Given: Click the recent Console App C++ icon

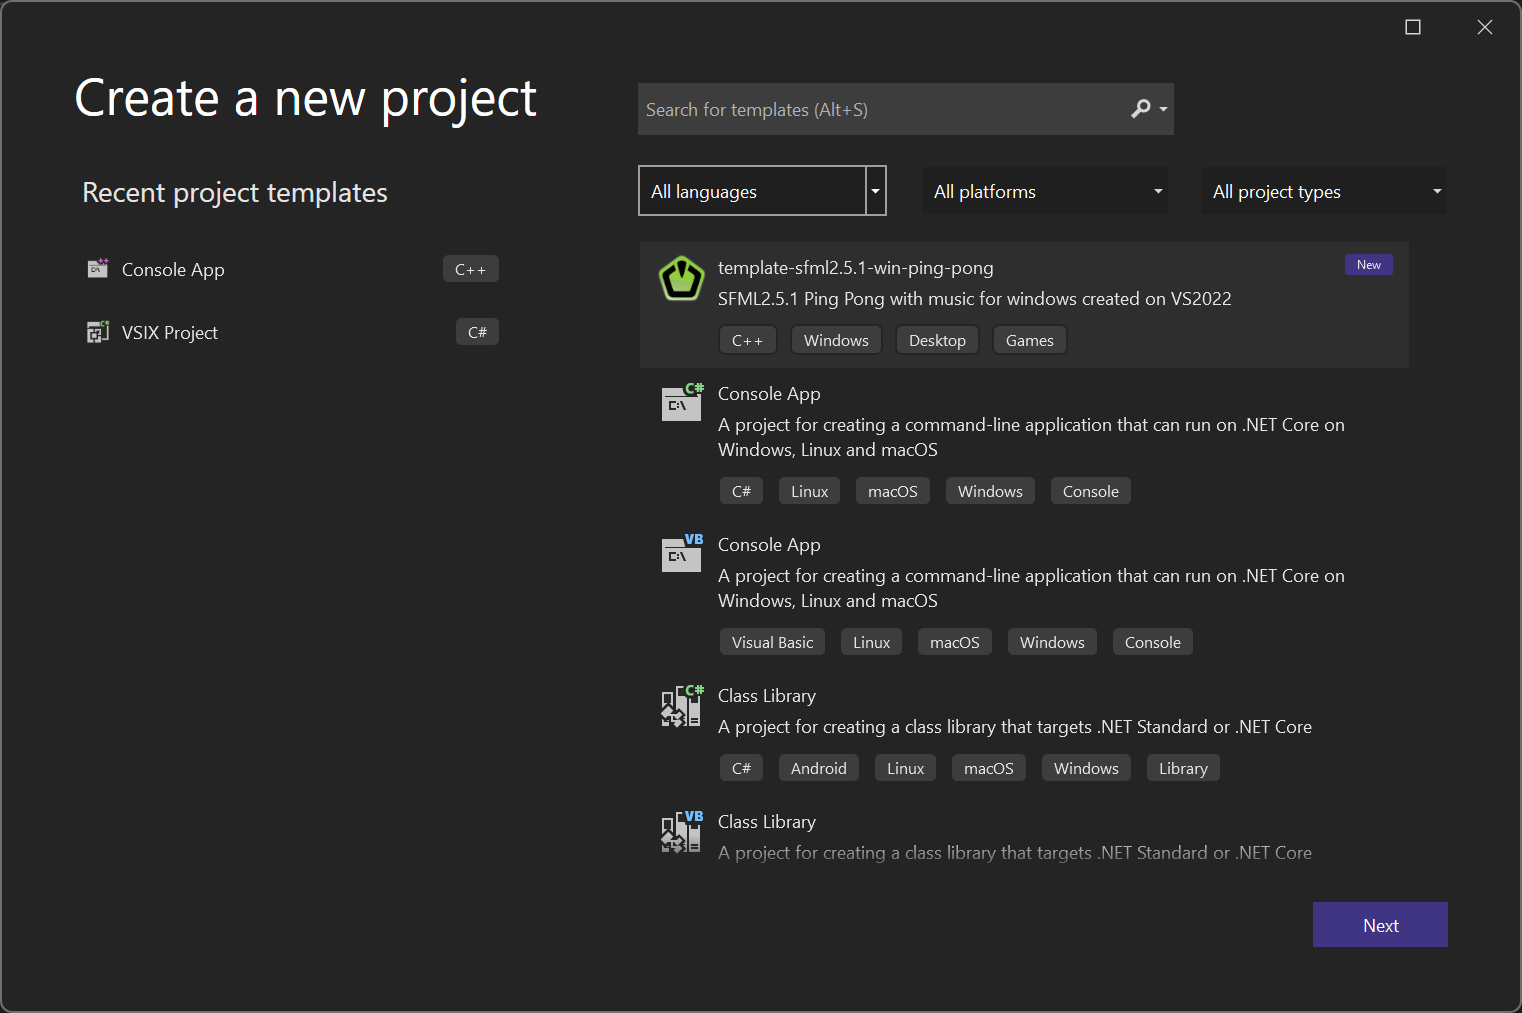Looking at the screenshot, I should pyautogui.click(x=97, y=268).
